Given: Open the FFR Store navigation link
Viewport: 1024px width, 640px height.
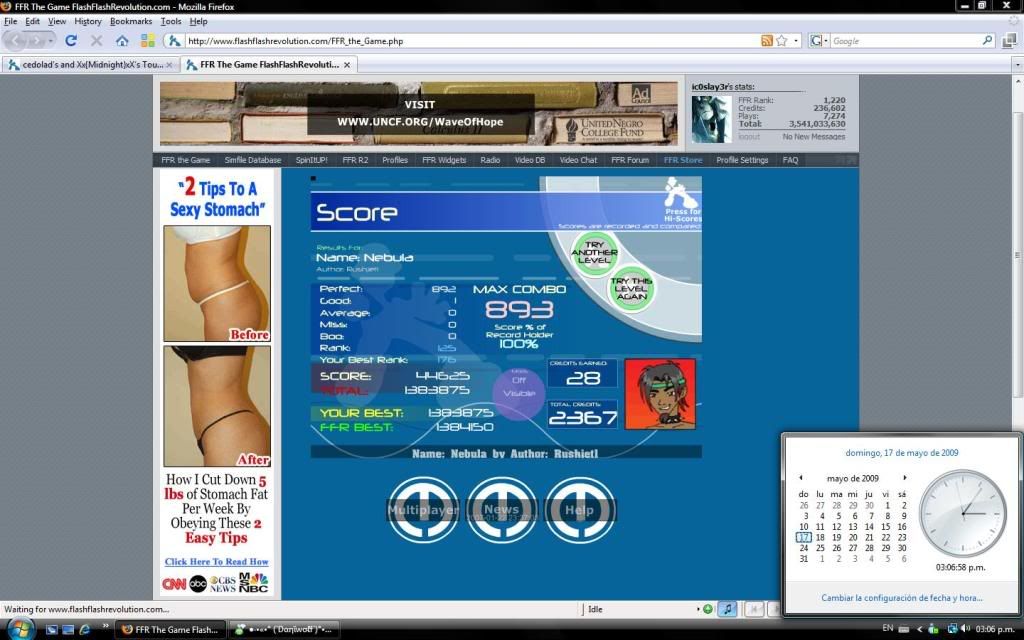Looking at the screenshot, I should click(x=683, y=160).
